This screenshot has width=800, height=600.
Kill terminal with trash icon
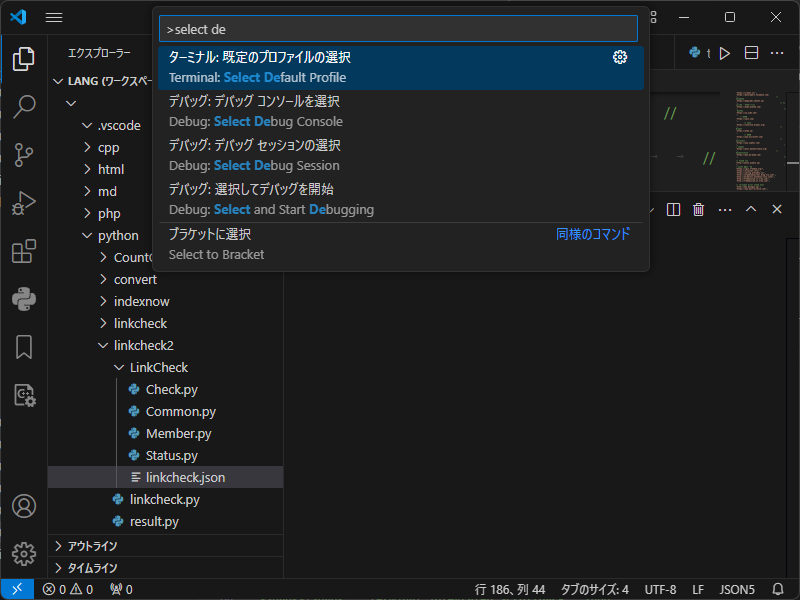point(698,210)
